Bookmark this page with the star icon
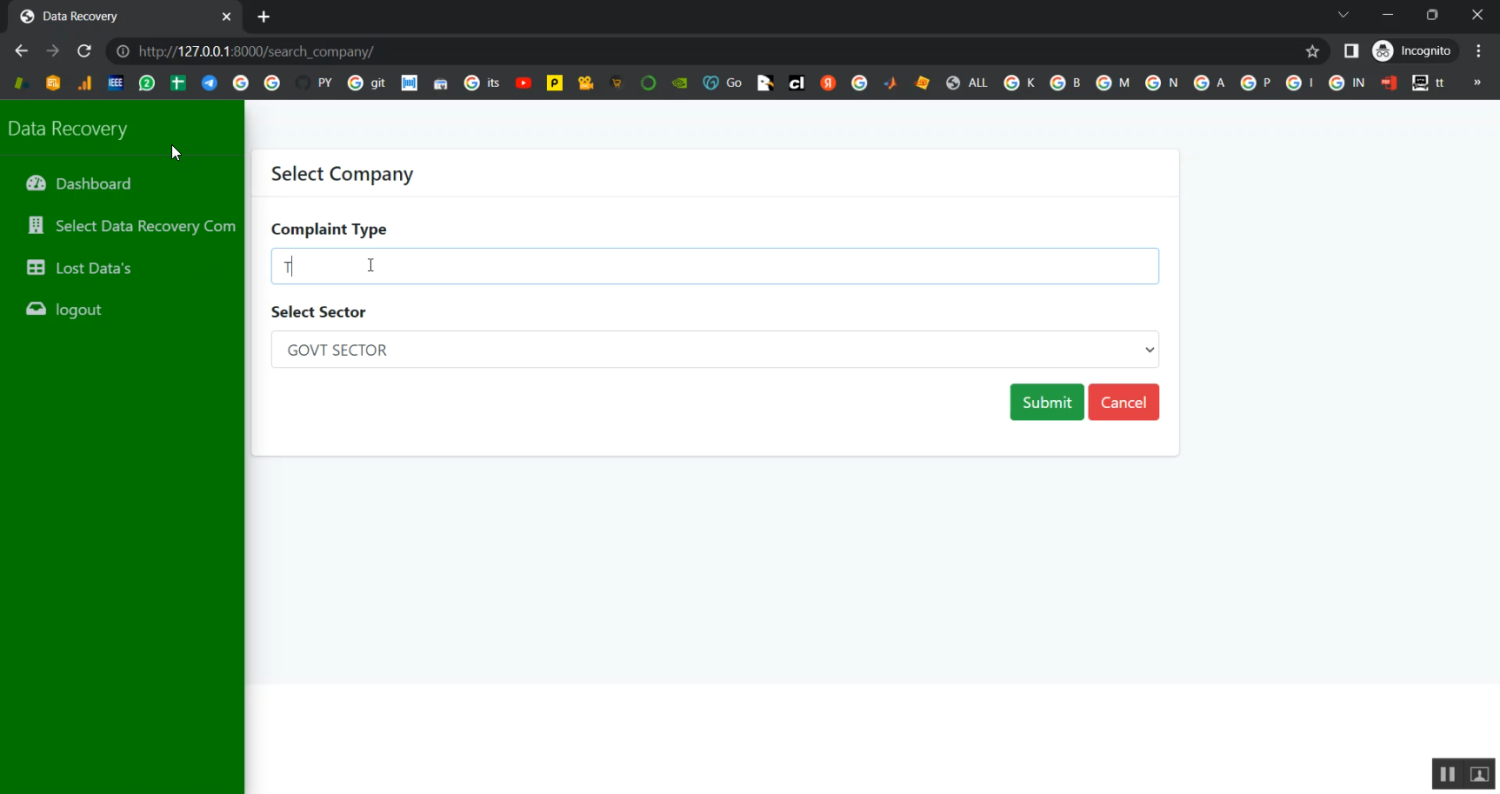The height and width of the screenshot is (794, 1500). [x=1312, y=51]
